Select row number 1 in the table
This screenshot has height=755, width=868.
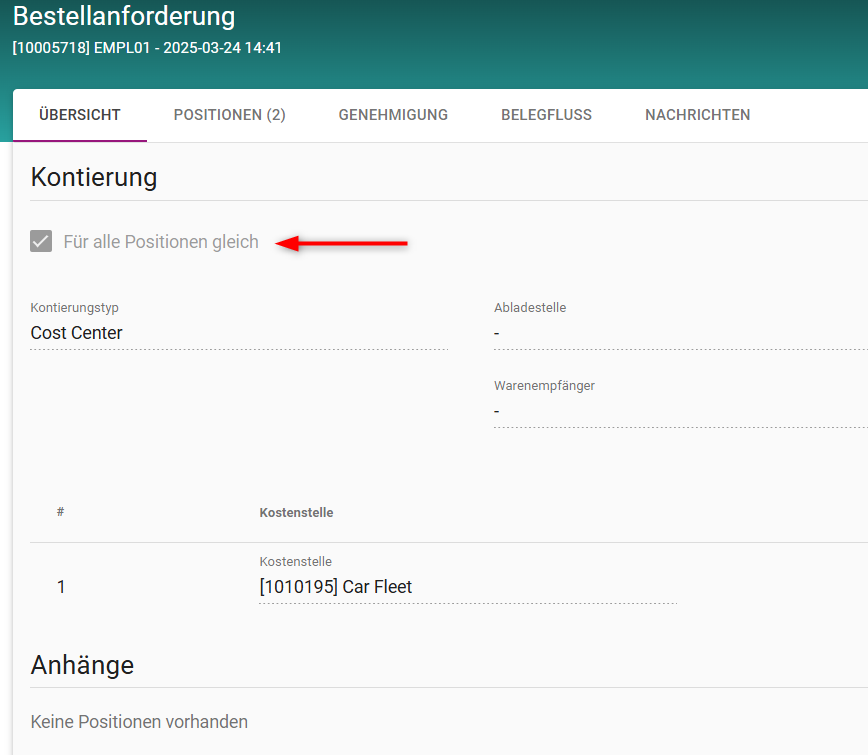click(61, 587)
